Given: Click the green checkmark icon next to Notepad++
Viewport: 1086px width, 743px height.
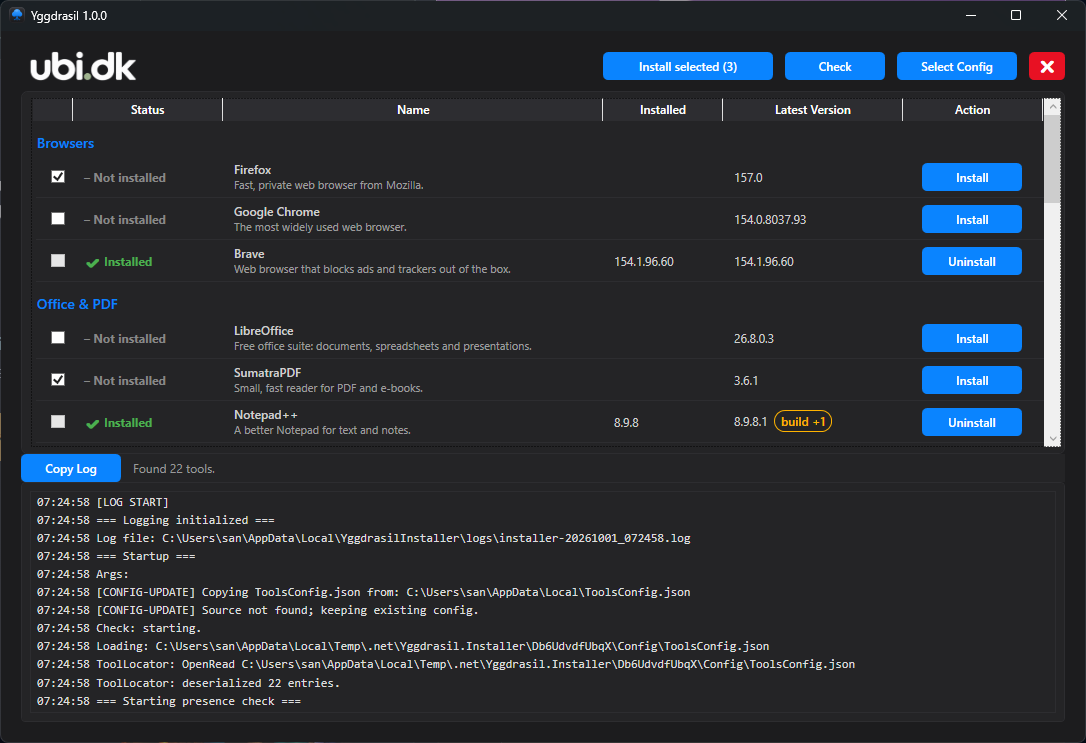Looking at the screenshot, I should pos(92,423).
